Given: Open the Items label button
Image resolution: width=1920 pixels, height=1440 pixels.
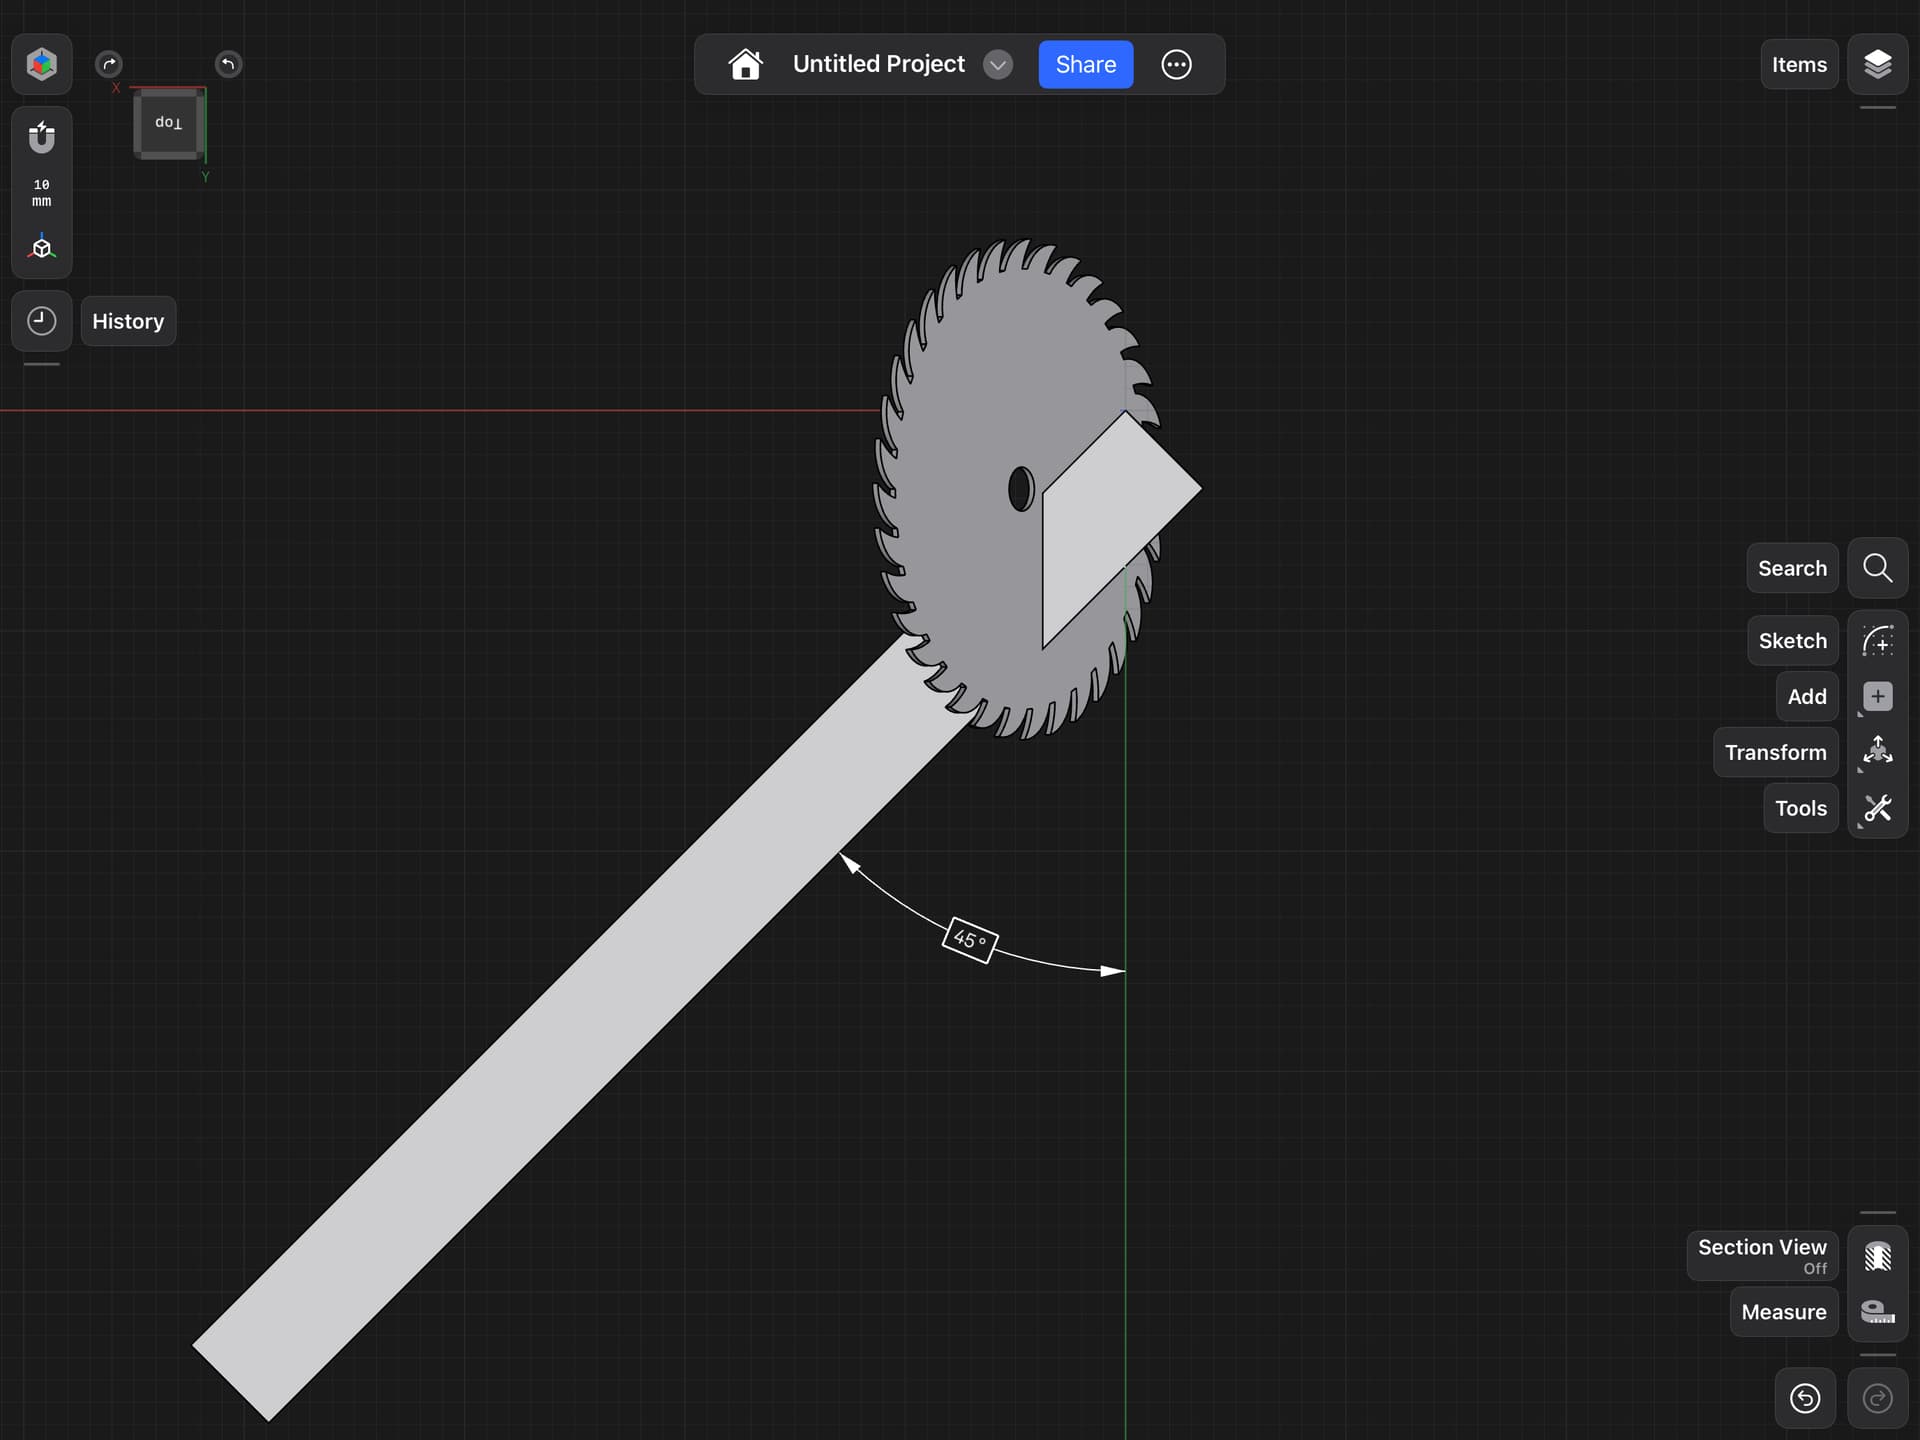Looking at the screenshot, I should click(1799, 64).
